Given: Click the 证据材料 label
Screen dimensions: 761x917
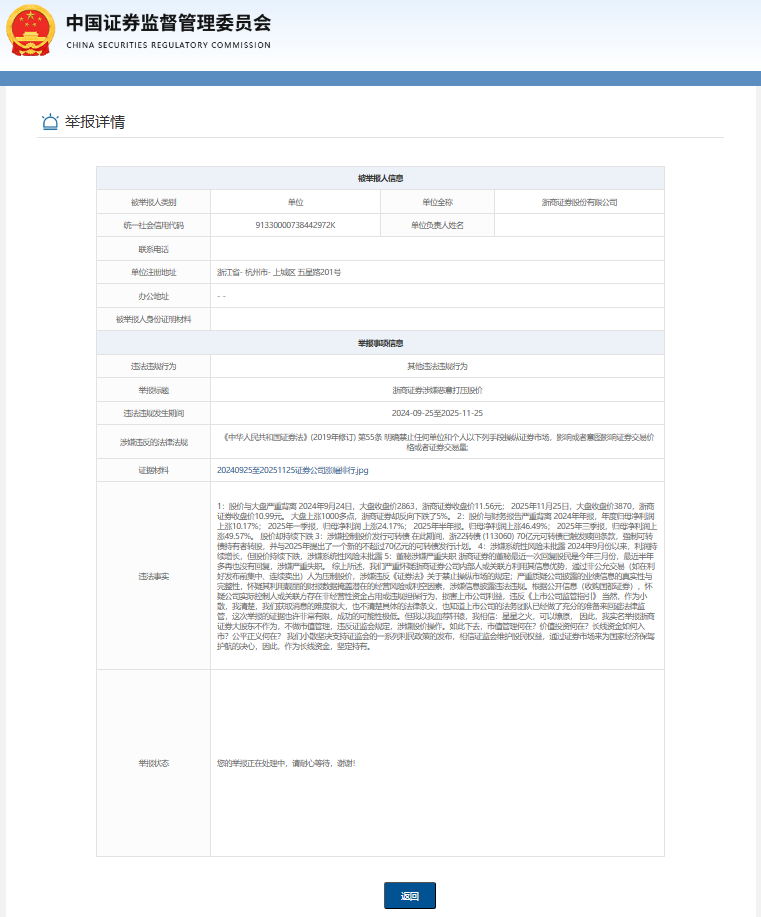Looking at the screenshot, I should tap(153, 470).
